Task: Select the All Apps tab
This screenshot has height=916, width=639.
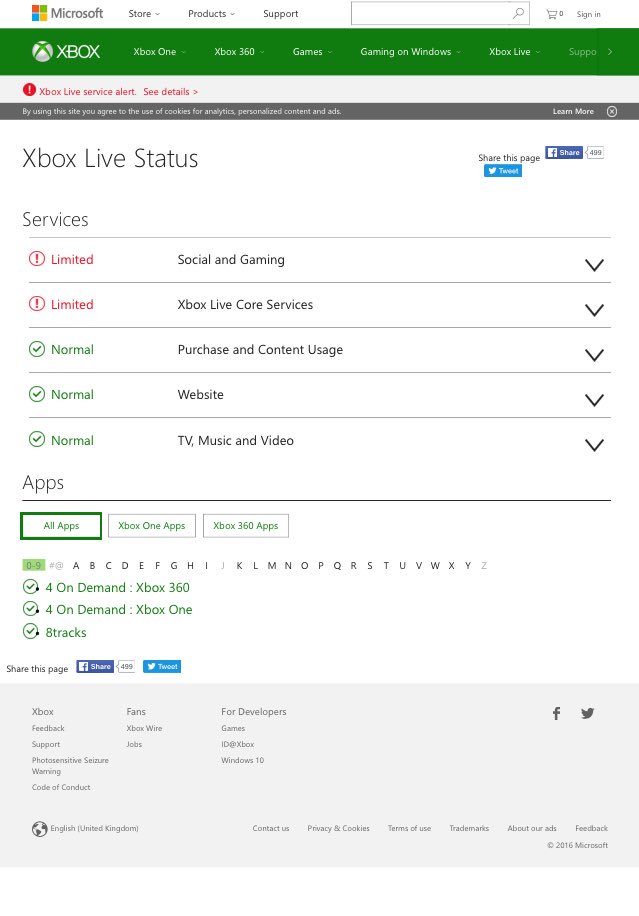Action: tap(61, 526)
